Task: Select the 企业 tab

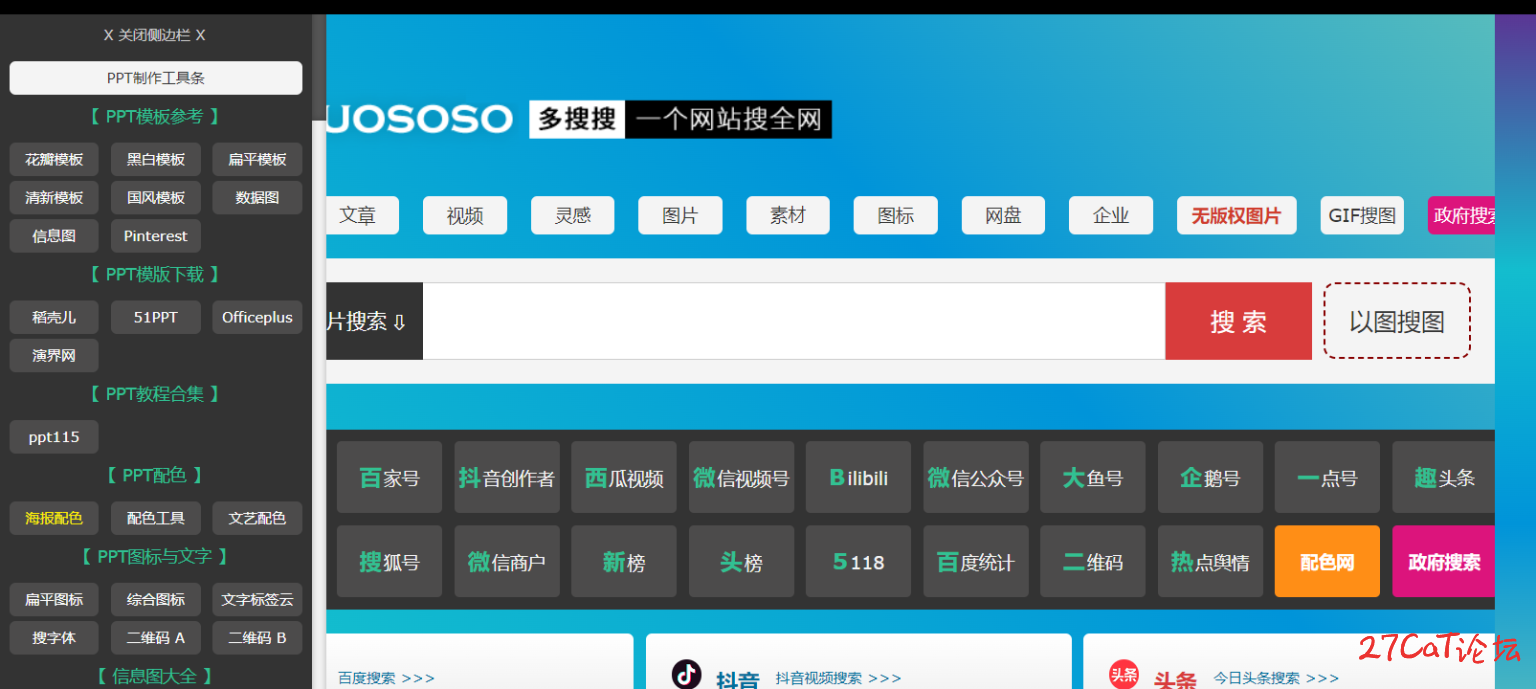Action: click(x=1111, y=215)
